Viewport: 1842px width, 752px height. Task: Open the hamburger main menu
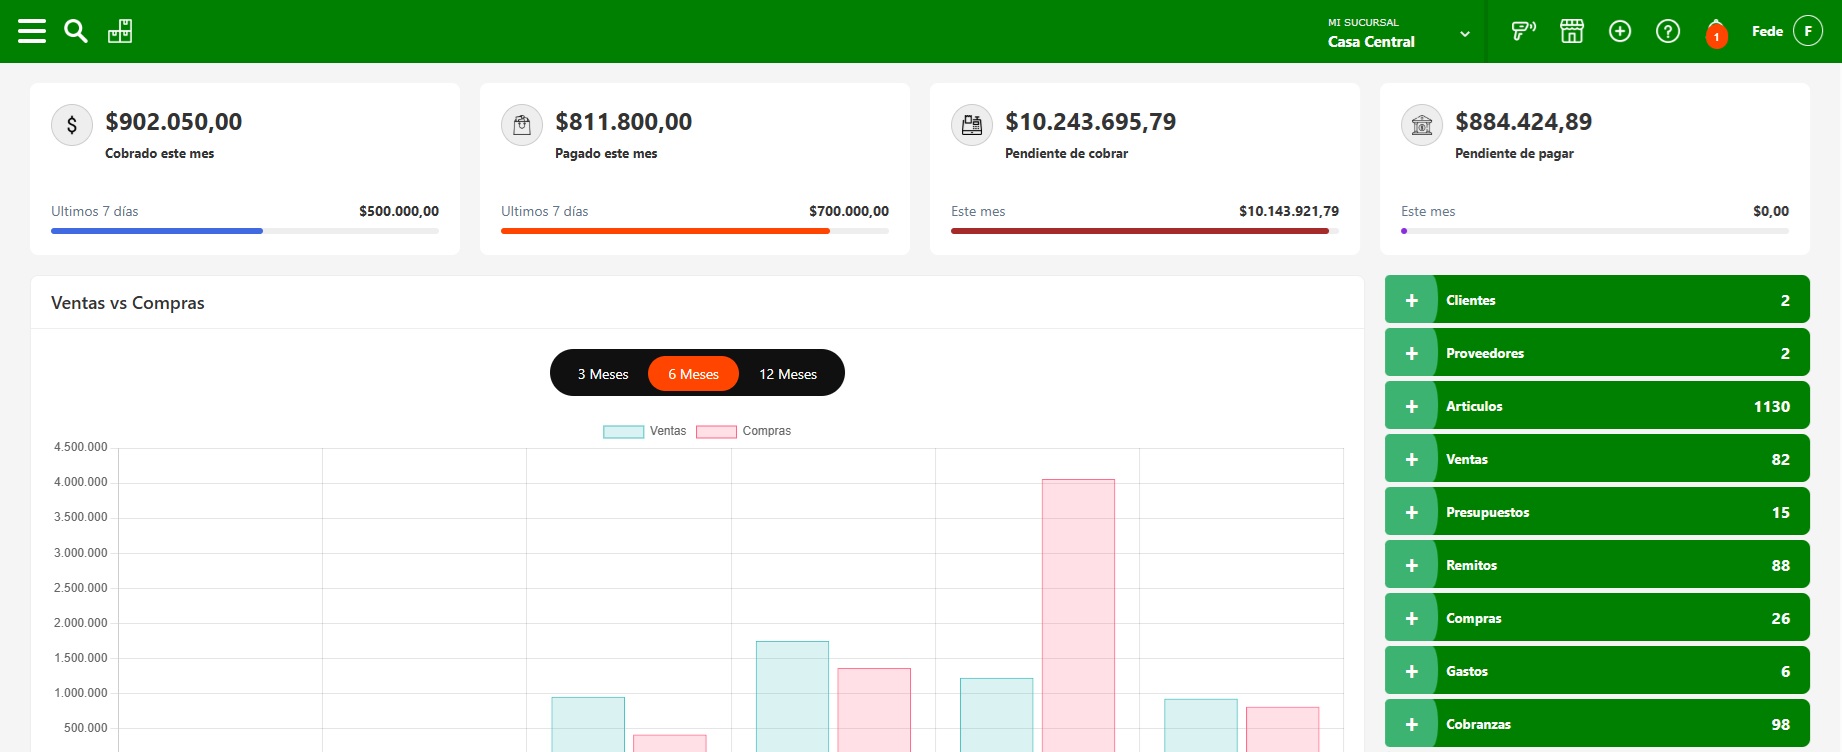tap(32, 31)
